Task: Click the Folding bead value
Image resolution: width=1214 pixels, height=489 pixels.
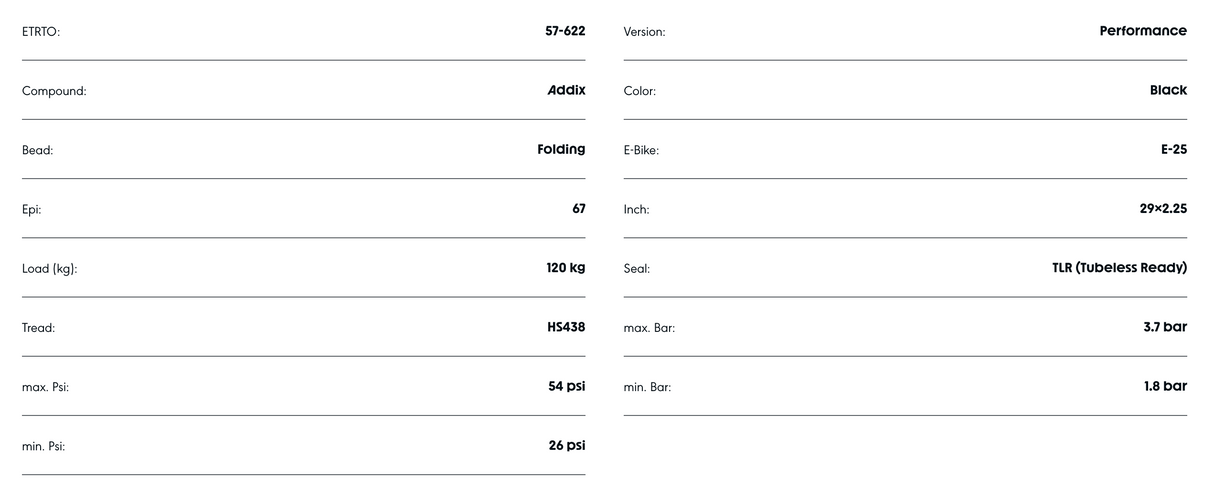Action: point(562,149)
